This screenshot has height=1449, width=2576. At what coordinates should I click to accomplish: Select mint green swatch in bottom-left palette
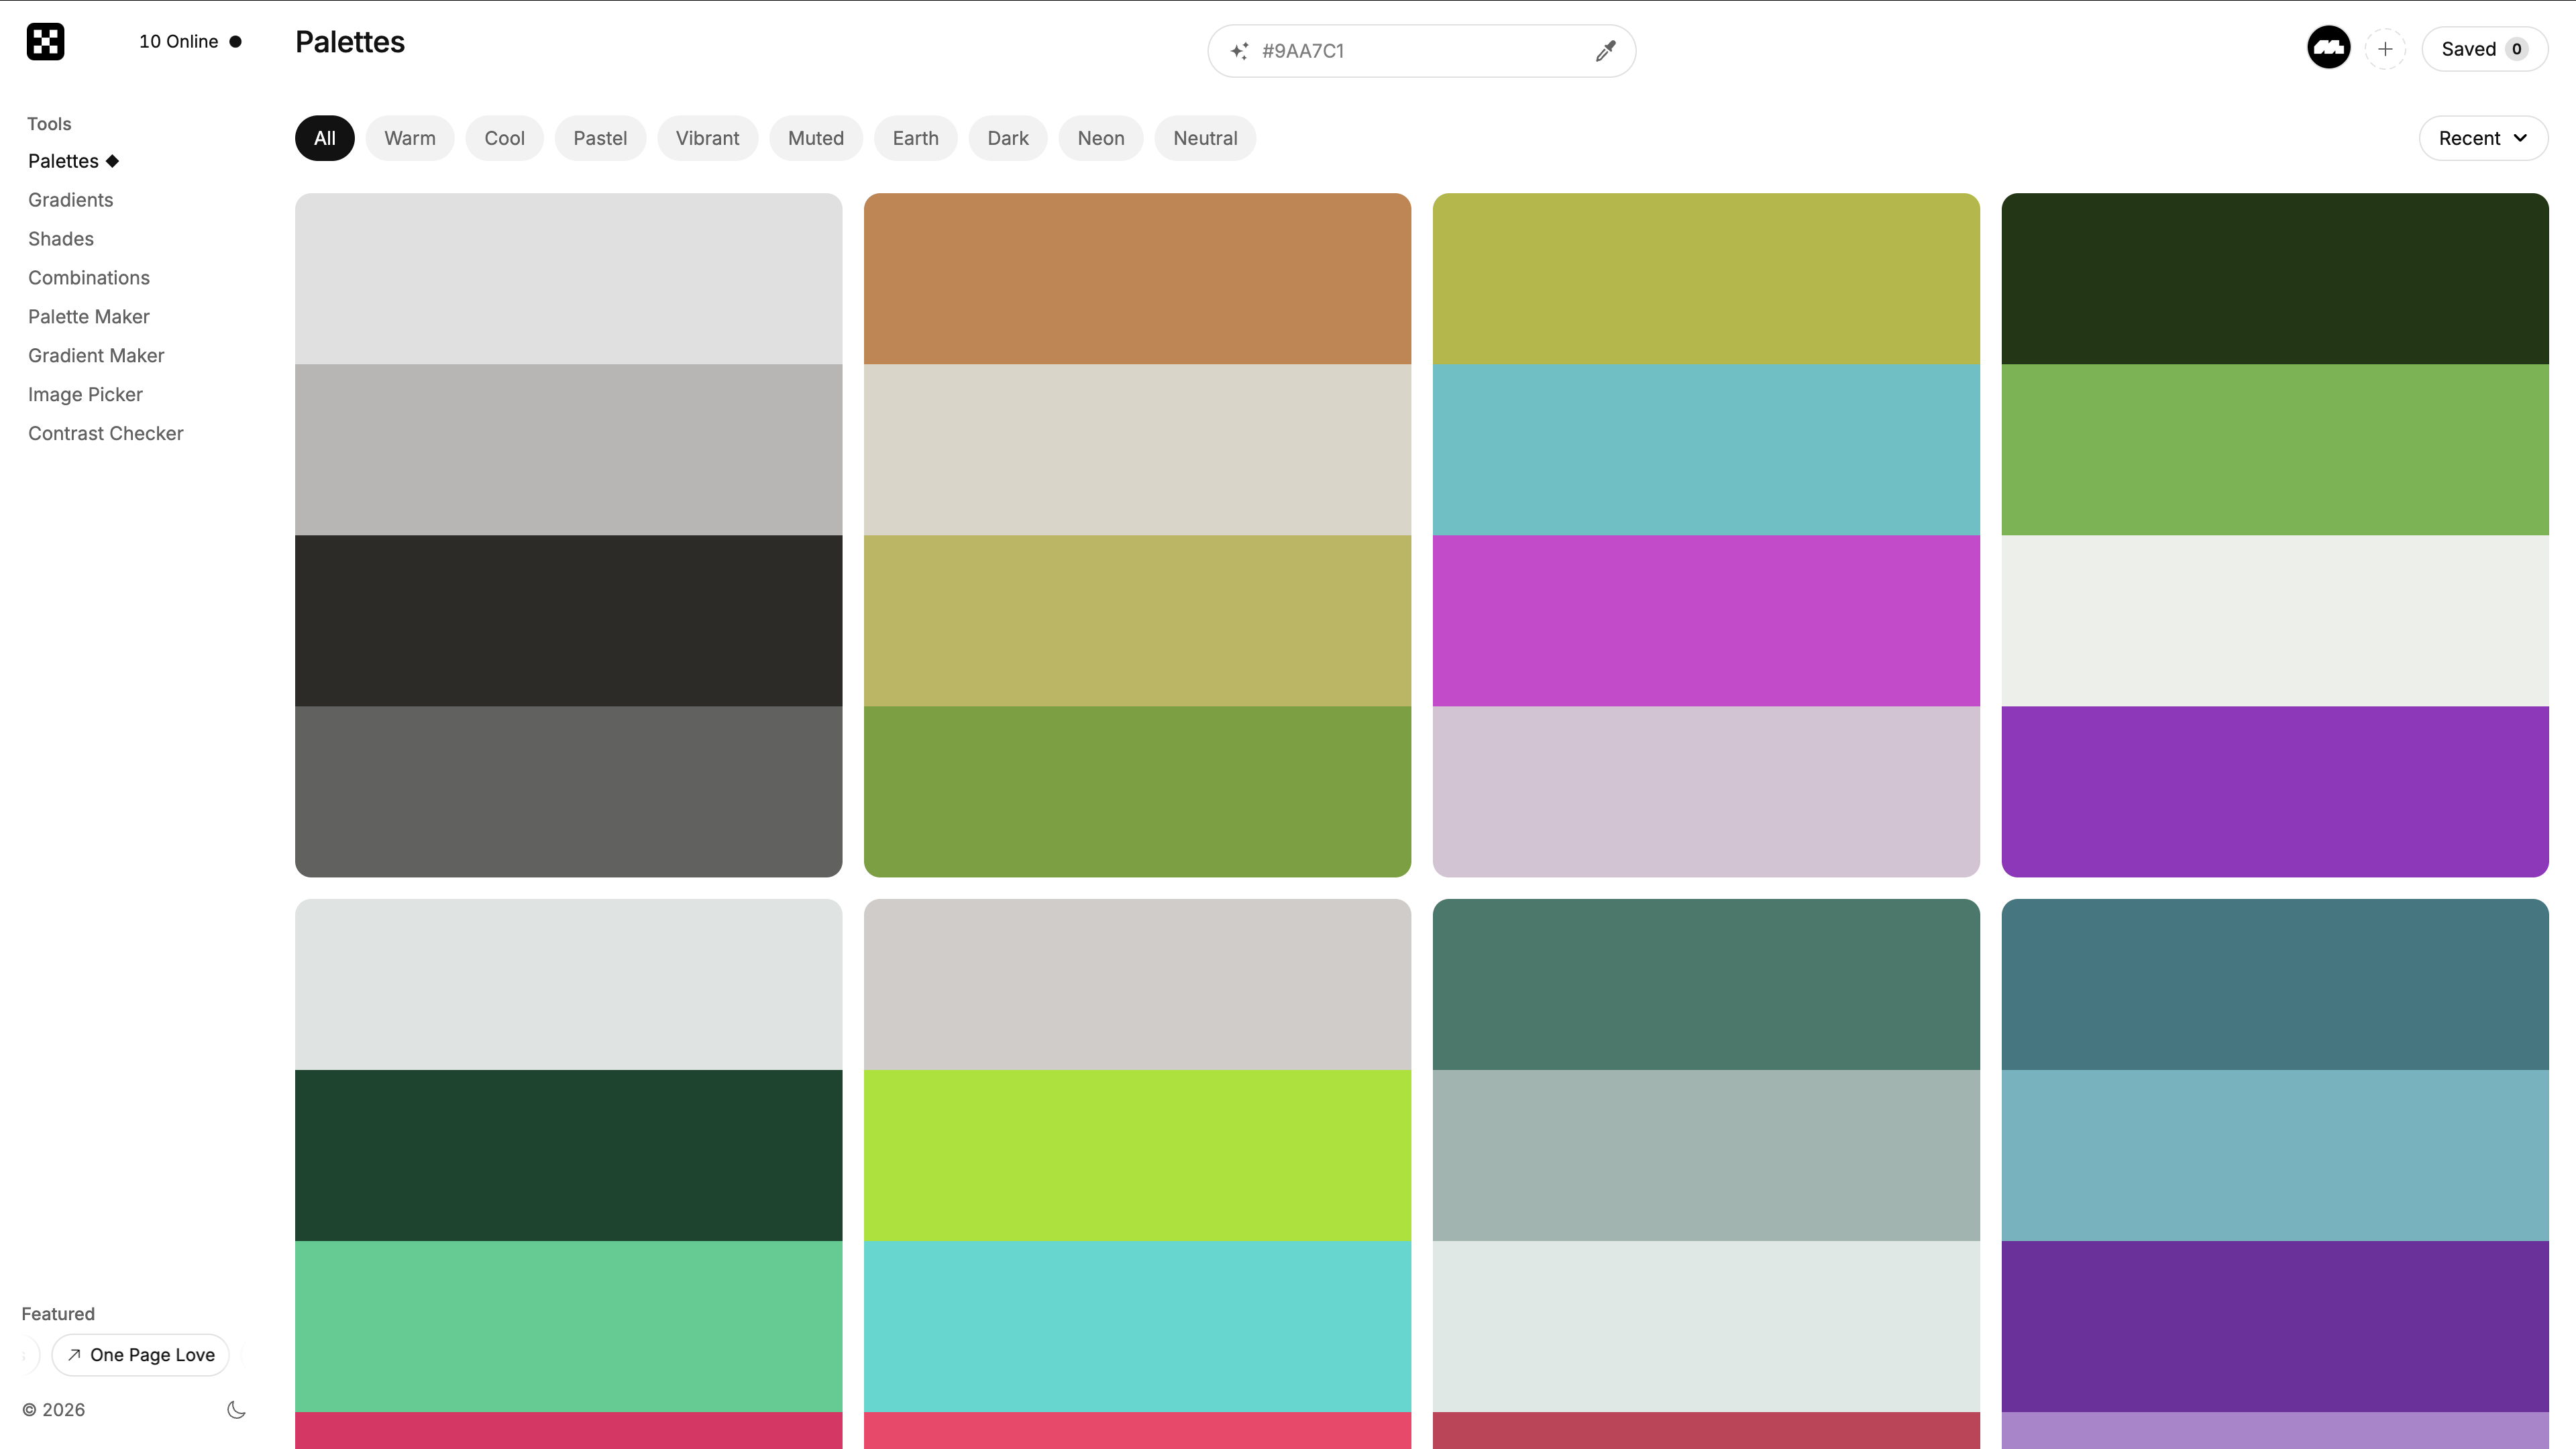(568, 1327)
